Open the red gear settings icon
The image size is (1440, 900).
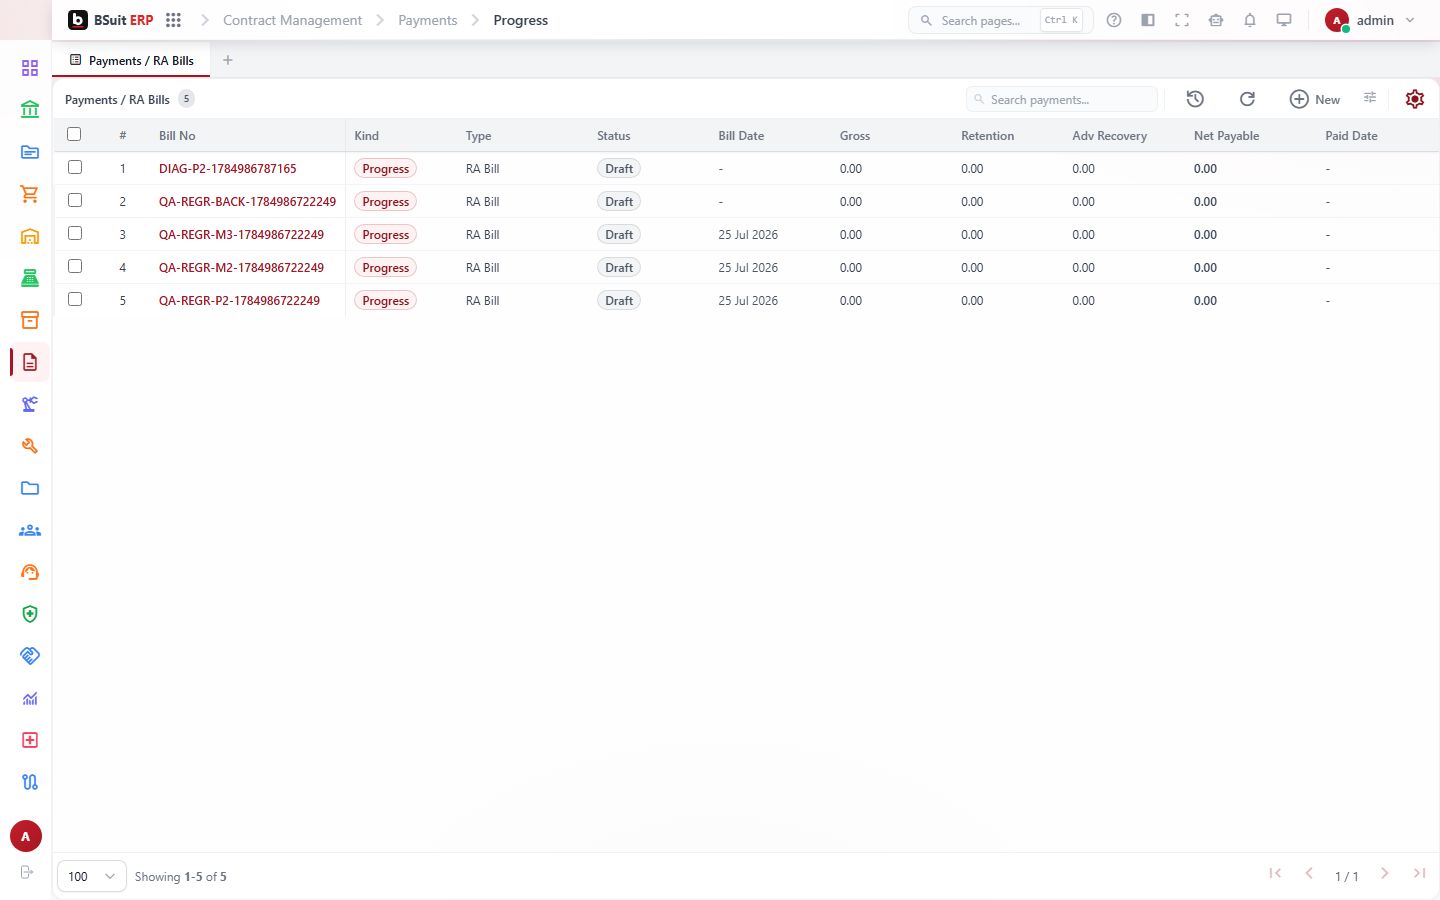(1415, 99)
